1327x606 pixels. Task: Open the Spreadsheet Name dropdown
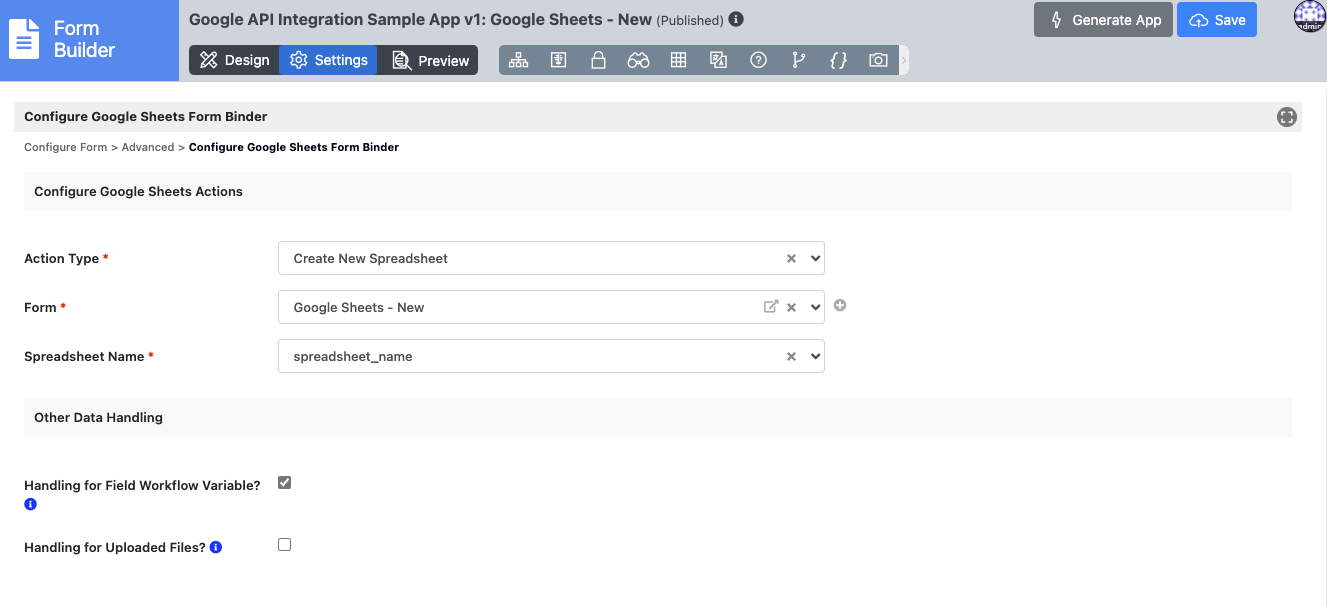click(551, 356)
